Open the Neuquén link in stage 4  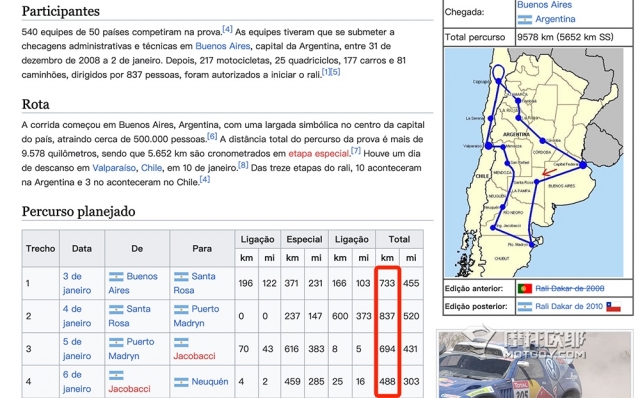pos(210,382)
